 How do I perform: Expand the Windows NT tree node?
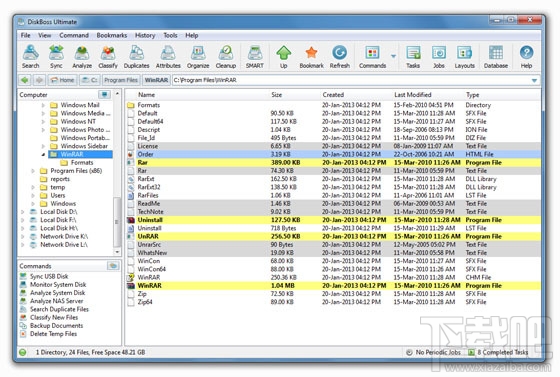point(43,121)
